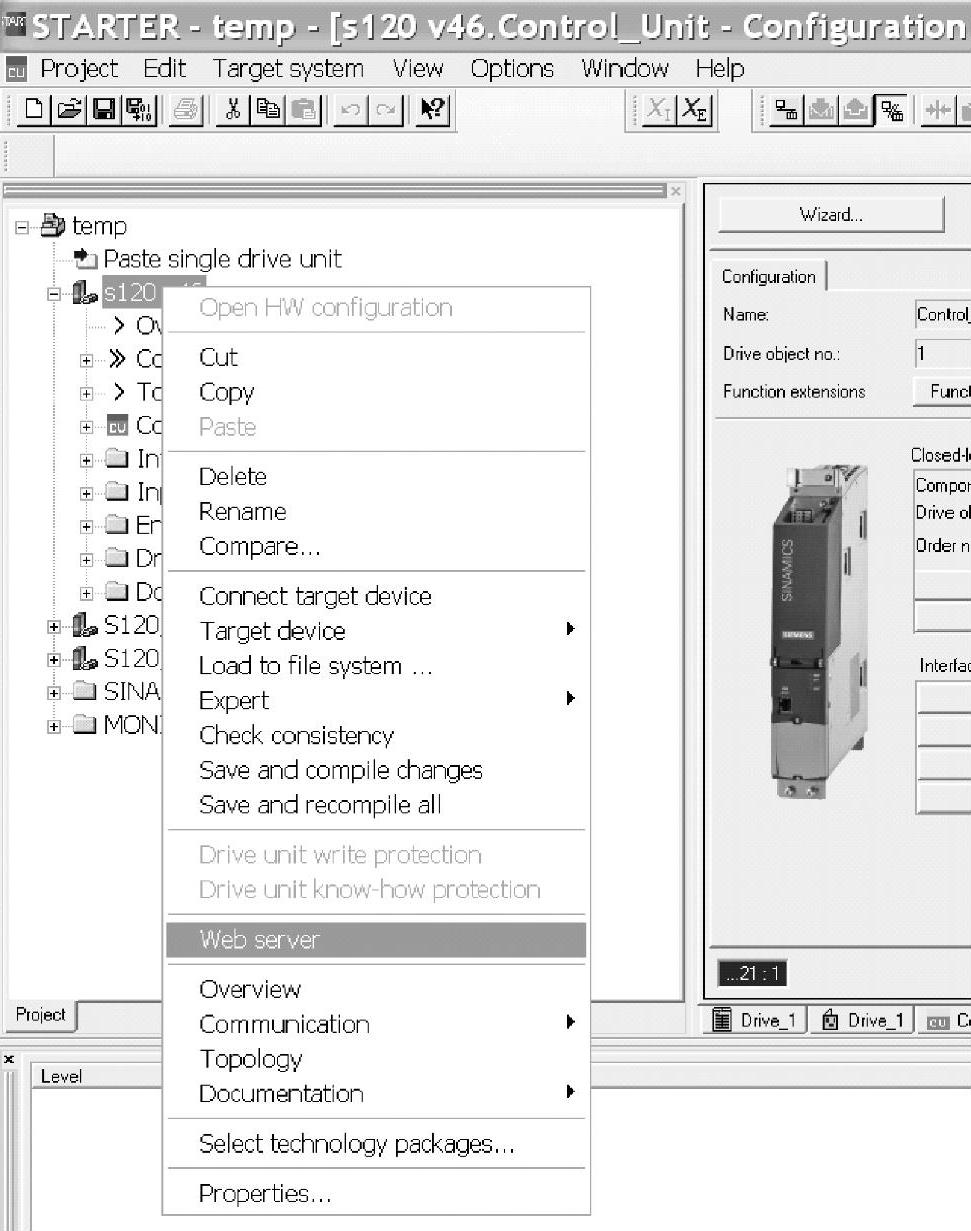Click the Undo arrow toolbar icon
Image resolution: width=971 pixels, height=1231 pixels.
[350, 110]
